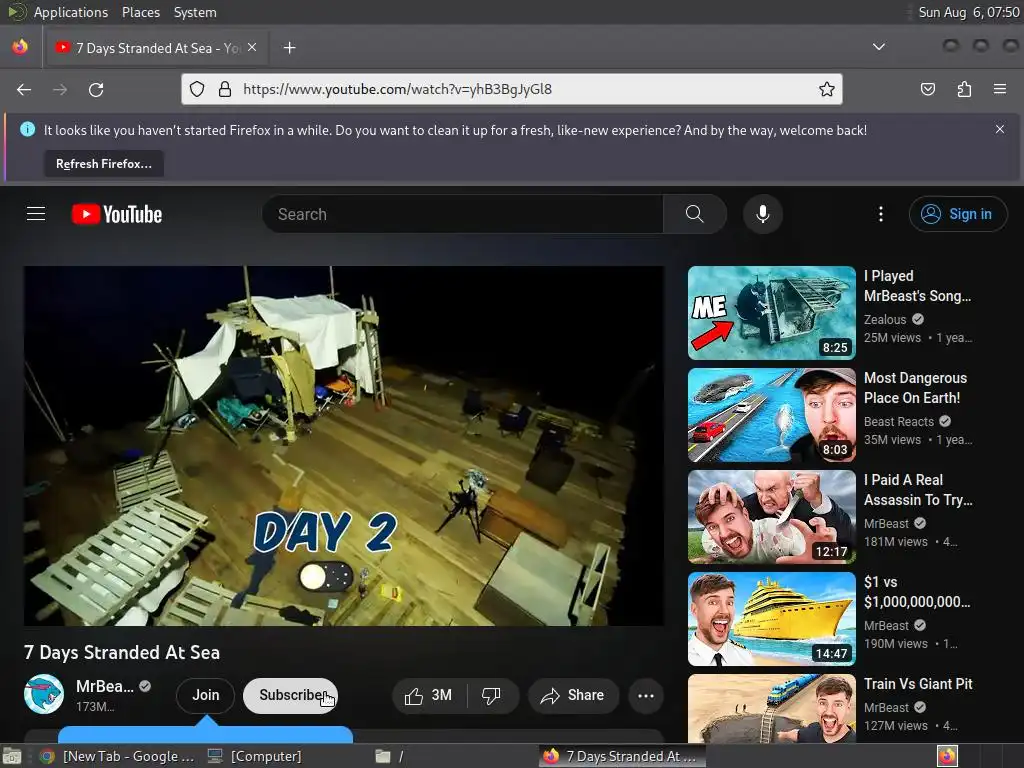This screenshot has height=768, width=1024.
Task: Open "I Paid A Real Assassin" thumbnail
Action: click(771, 517)
